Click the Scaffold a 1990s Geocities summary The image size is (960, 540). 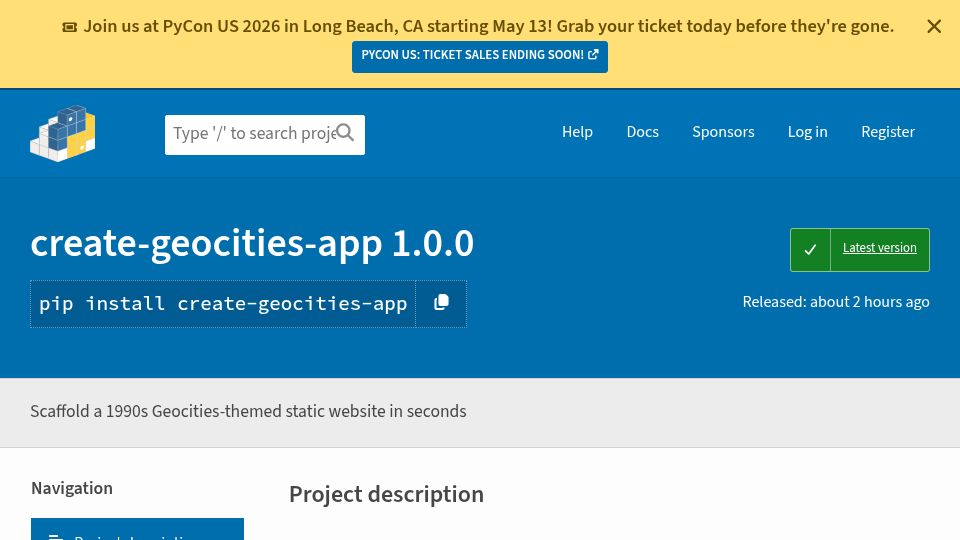248,411
